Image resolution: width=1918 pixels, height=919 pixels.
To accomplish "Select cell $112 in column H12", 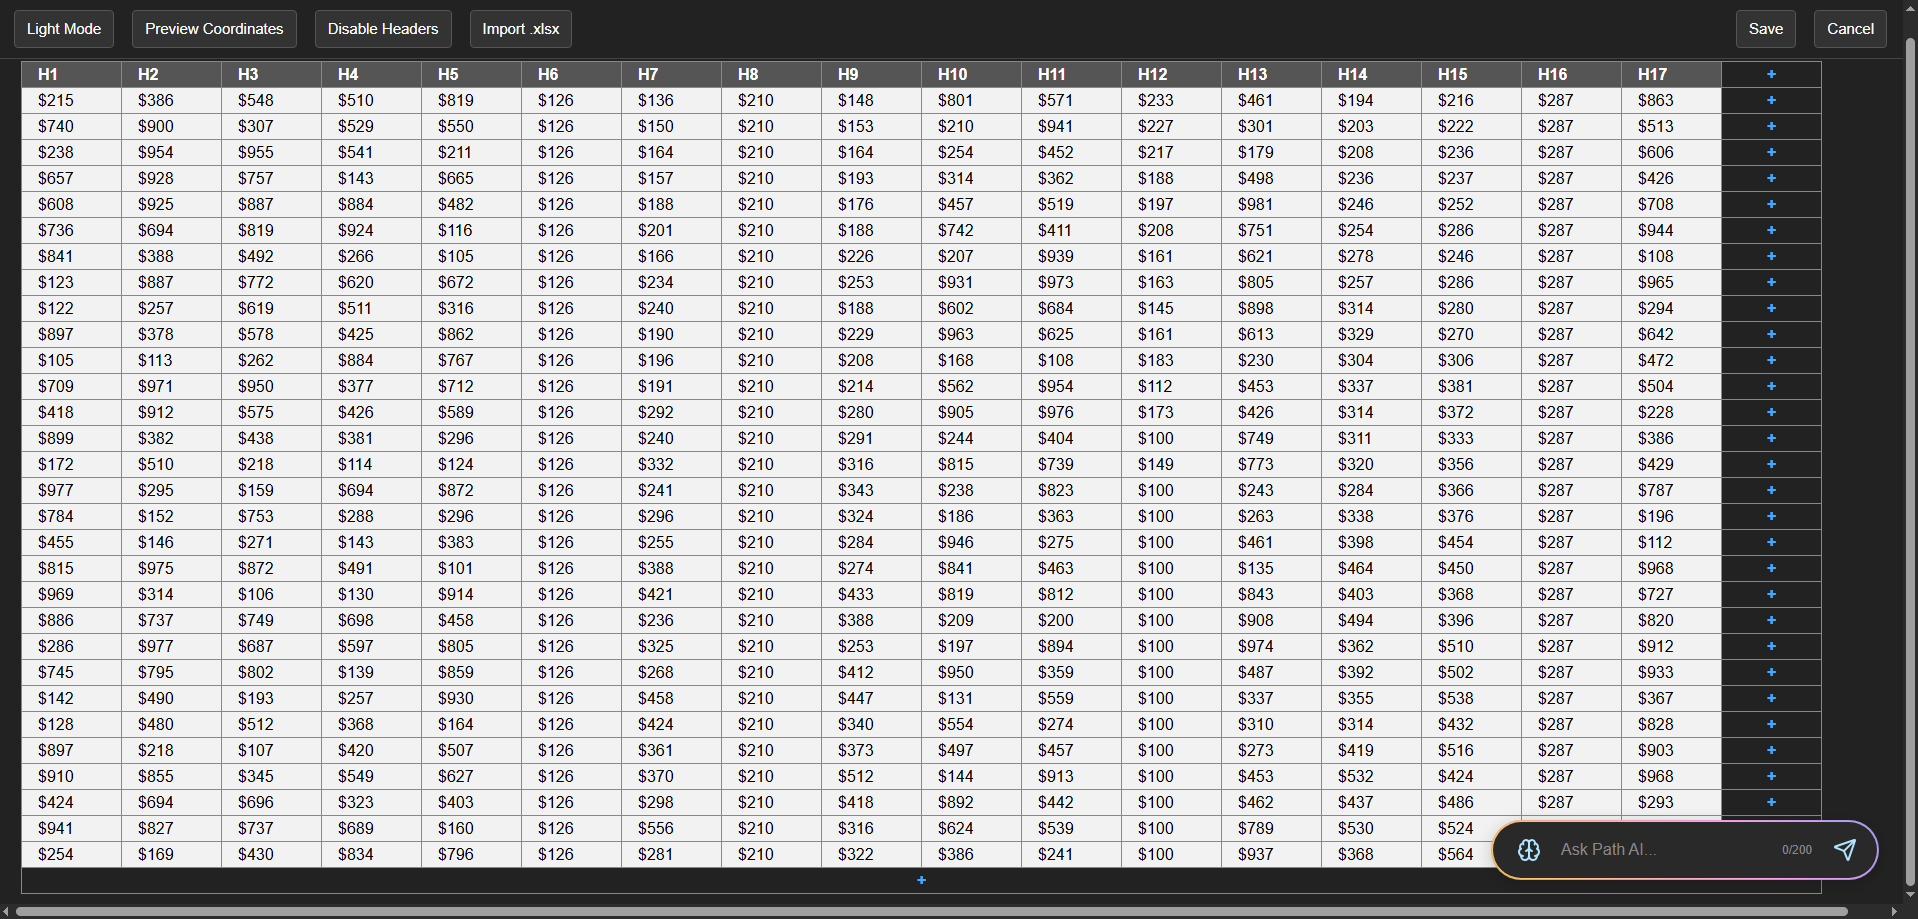I will pyautogui.click(x=1172, y=386).
